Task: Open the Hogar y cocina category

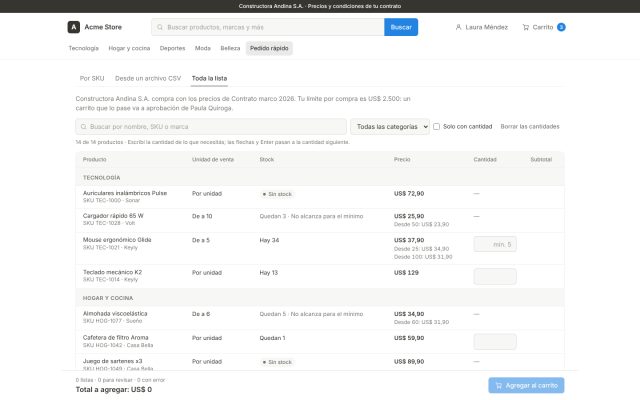Action: (x=129, y=48)
